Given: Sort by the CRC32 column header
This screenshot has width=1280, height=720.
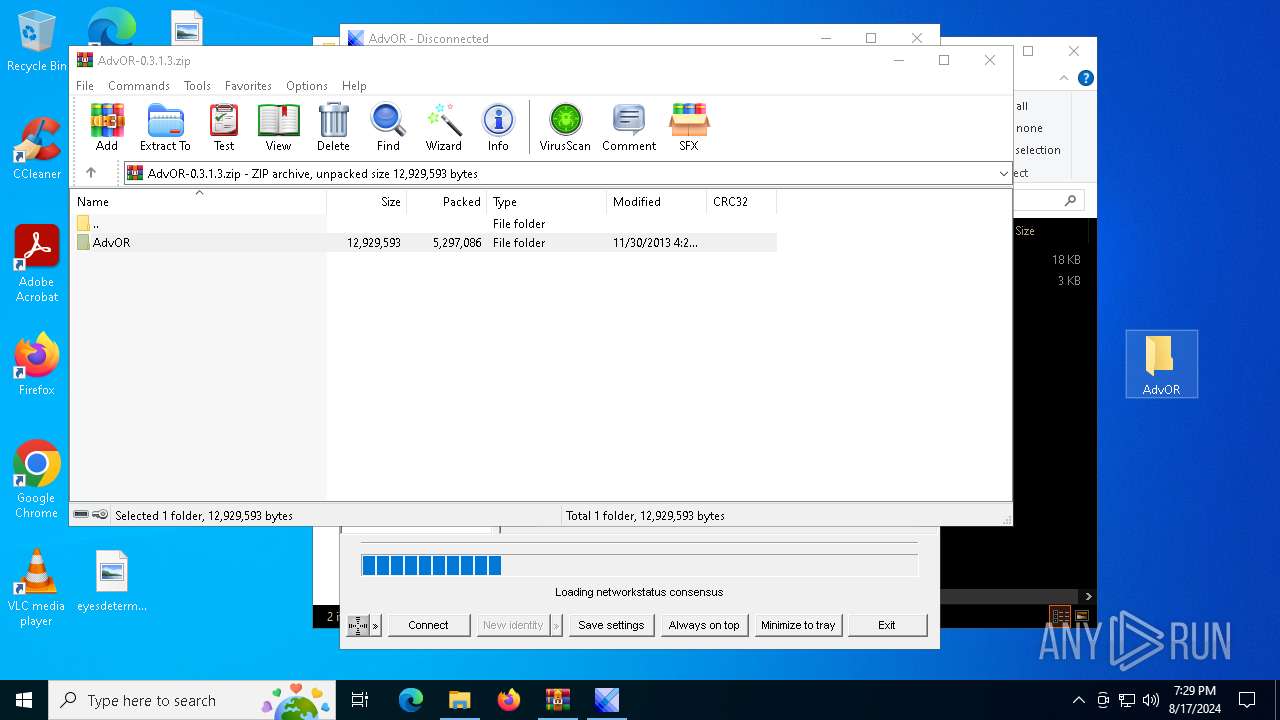Looking at the screenshot, I should (741, 201).
